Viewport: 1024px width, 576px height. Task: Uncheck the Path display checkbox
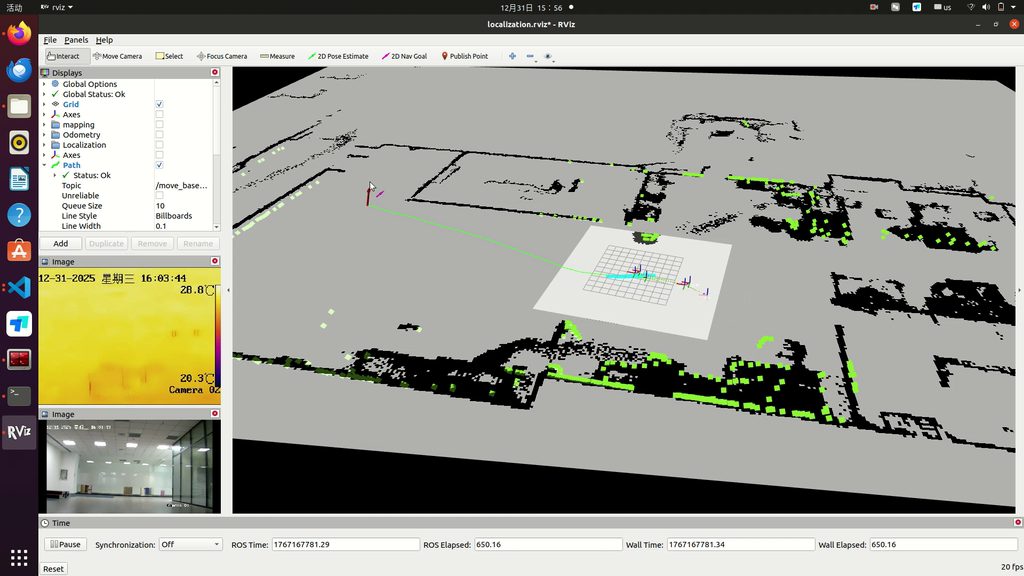(159, 165)
